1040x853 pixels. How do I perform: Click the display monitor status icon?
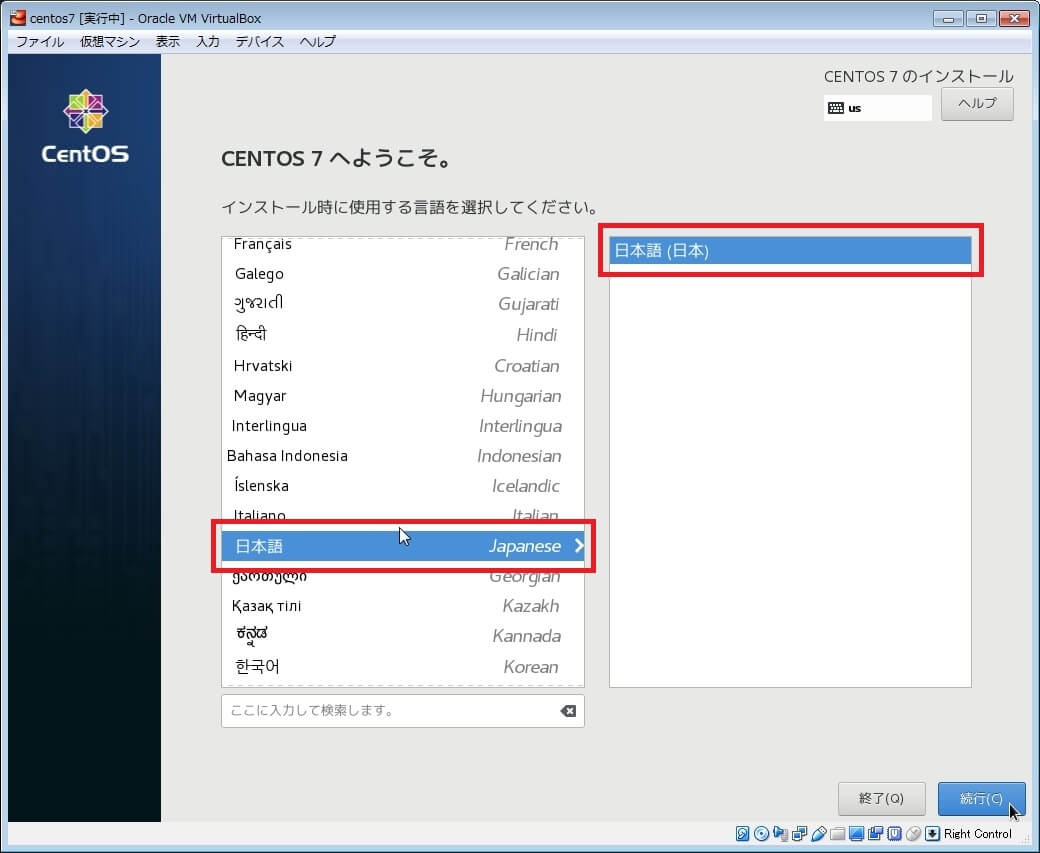(x=856, y=834)
